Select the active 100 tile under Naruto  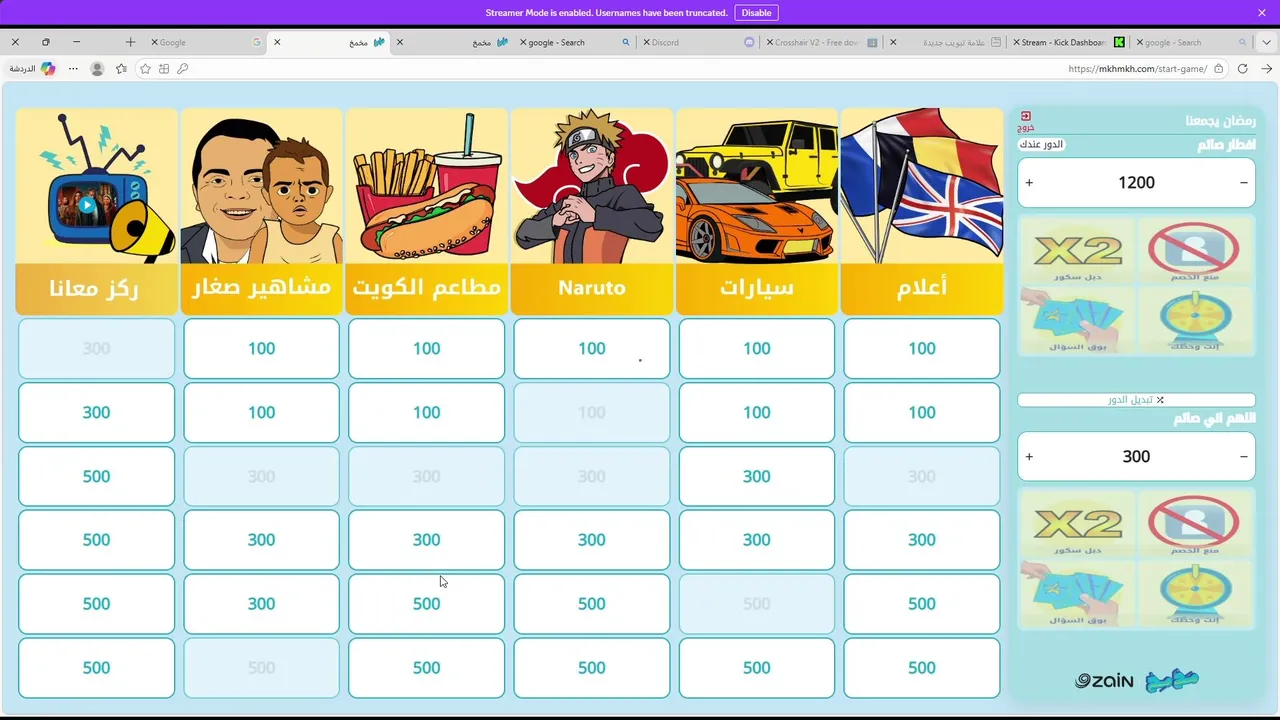pos(591,349)
